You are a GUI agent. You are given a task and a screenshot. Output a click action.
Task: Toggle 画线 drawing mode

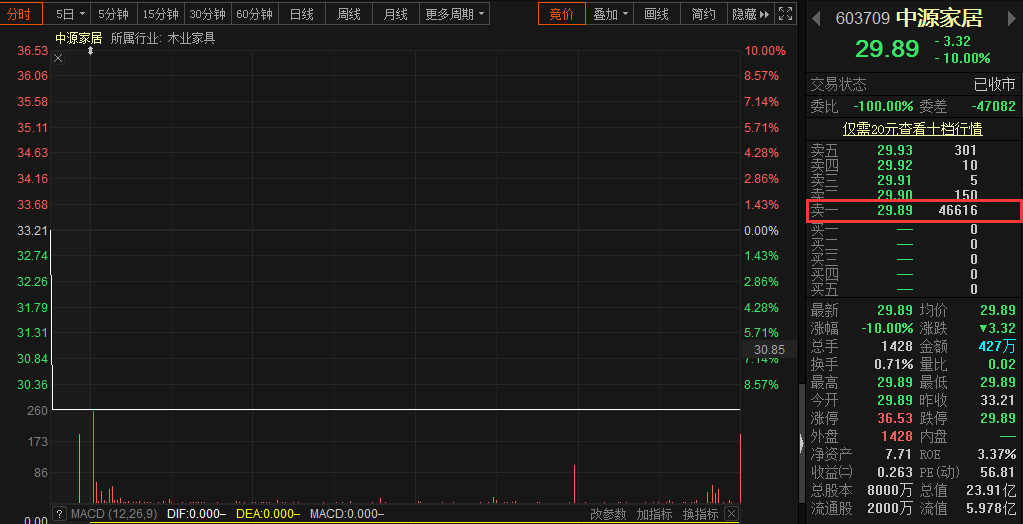(656, 14)
